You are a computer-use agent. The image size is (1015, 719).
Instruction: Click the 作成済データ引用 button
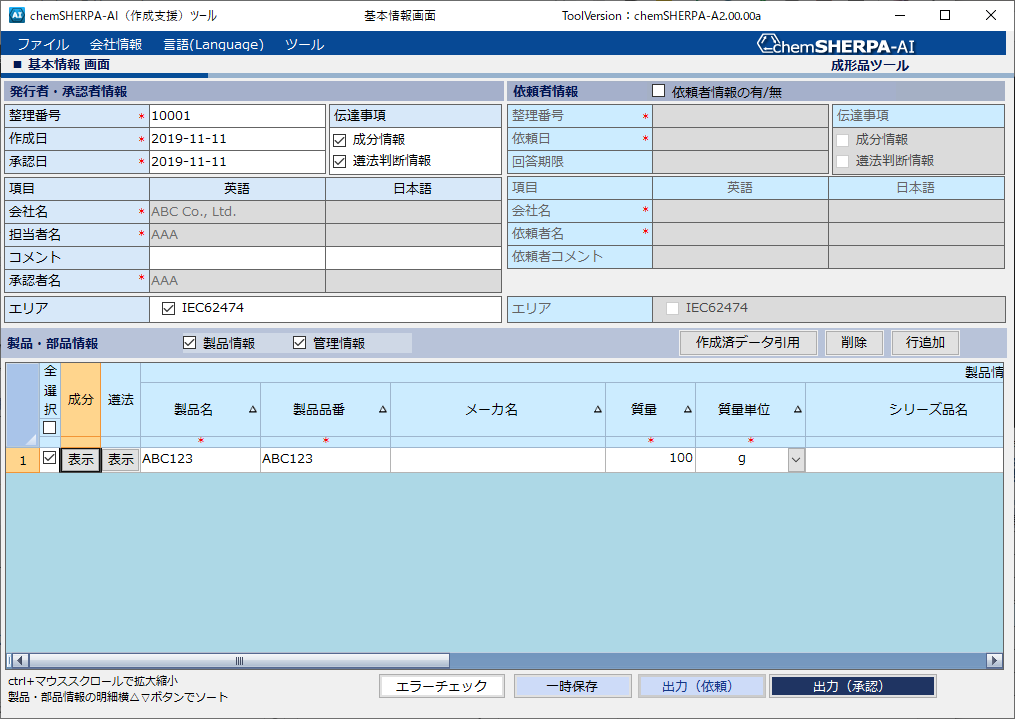pyautogui.click(x=747, y=342)
